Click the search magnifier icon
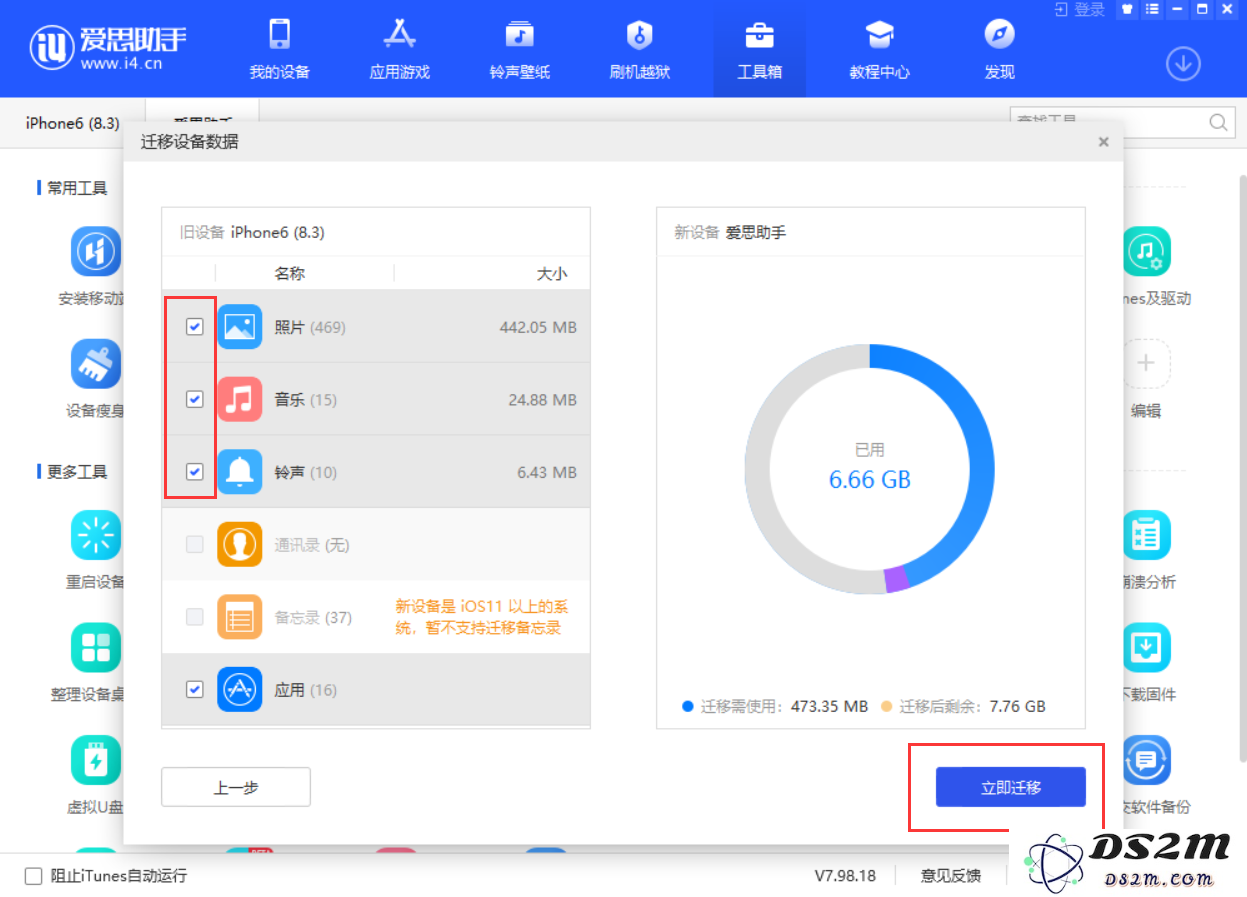The image size is (1247, 897). (1218, 123)
